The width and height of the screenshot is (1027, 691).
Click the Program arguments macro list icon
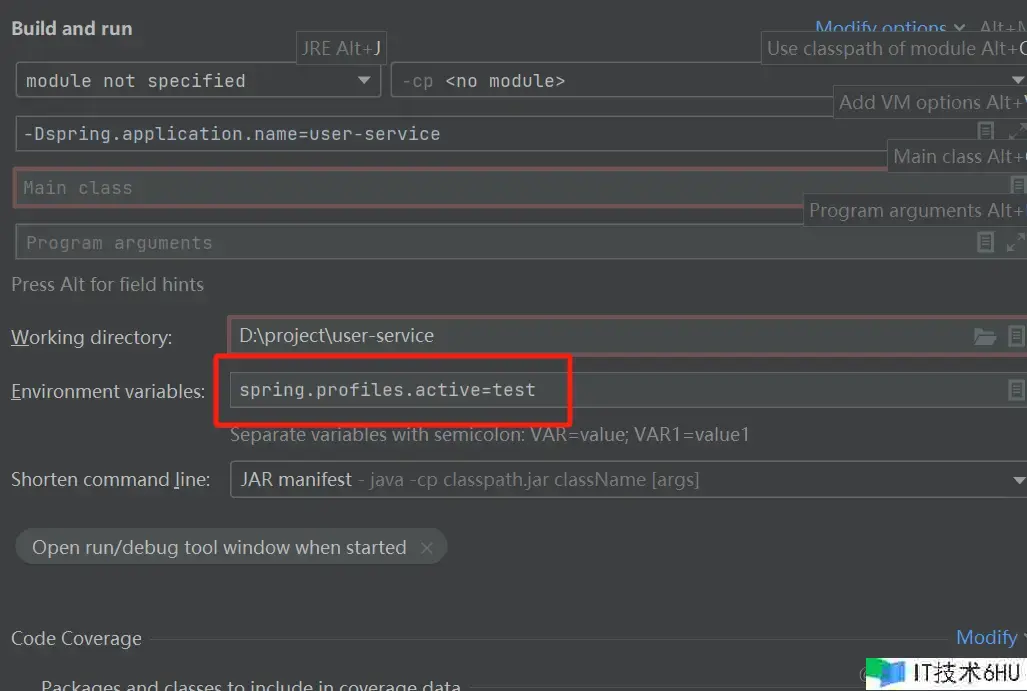[985, 242]
